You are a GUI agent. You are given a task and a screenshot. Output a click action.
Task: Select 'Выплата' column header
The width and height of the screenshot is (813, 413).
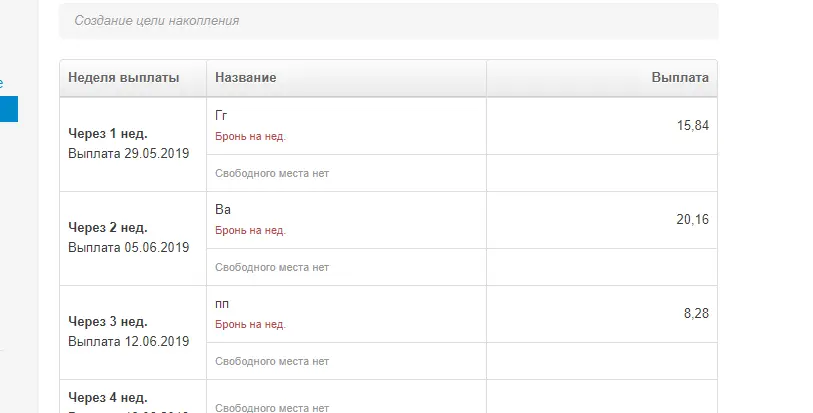point(680,78)
